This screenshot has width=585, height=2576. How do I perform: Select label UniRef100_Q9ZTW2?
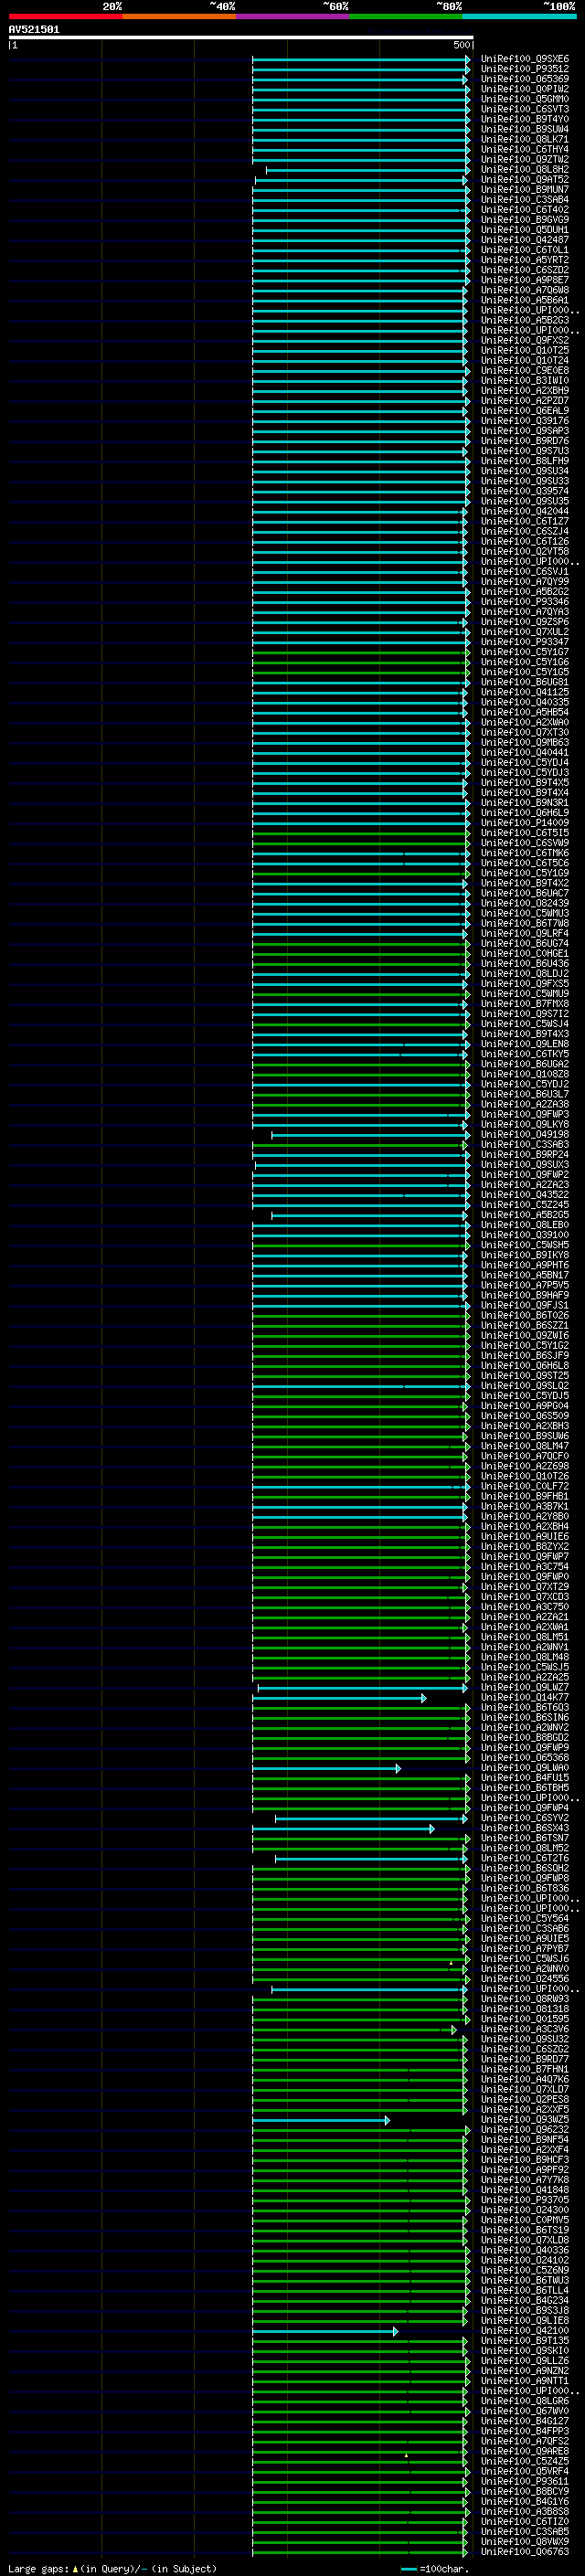[525, 159]
